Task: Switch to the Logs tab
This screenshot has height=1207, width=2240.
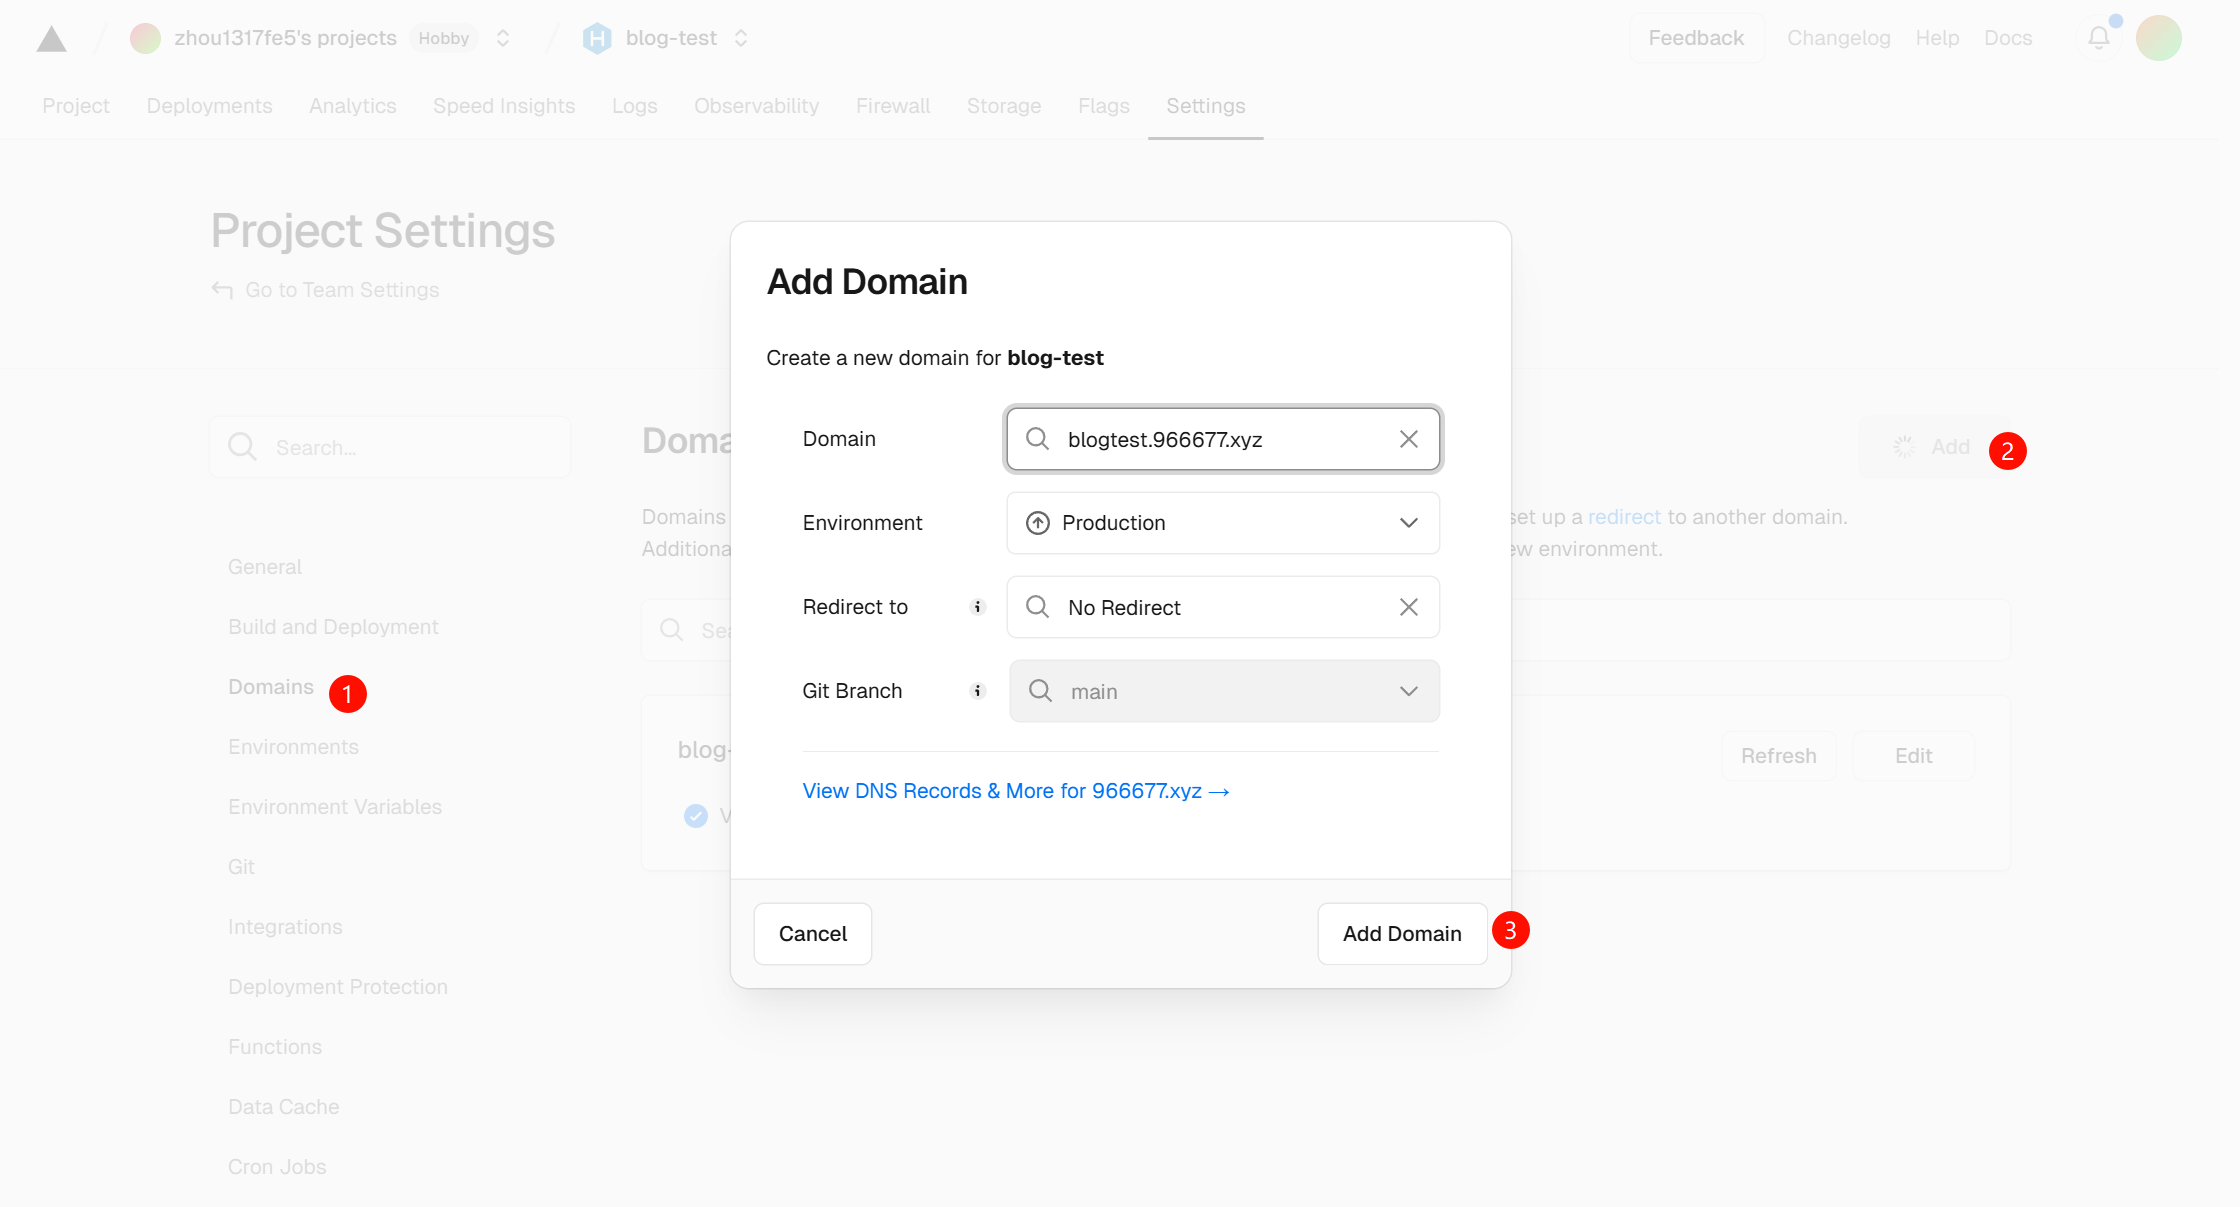Action: tap(634, 106)
